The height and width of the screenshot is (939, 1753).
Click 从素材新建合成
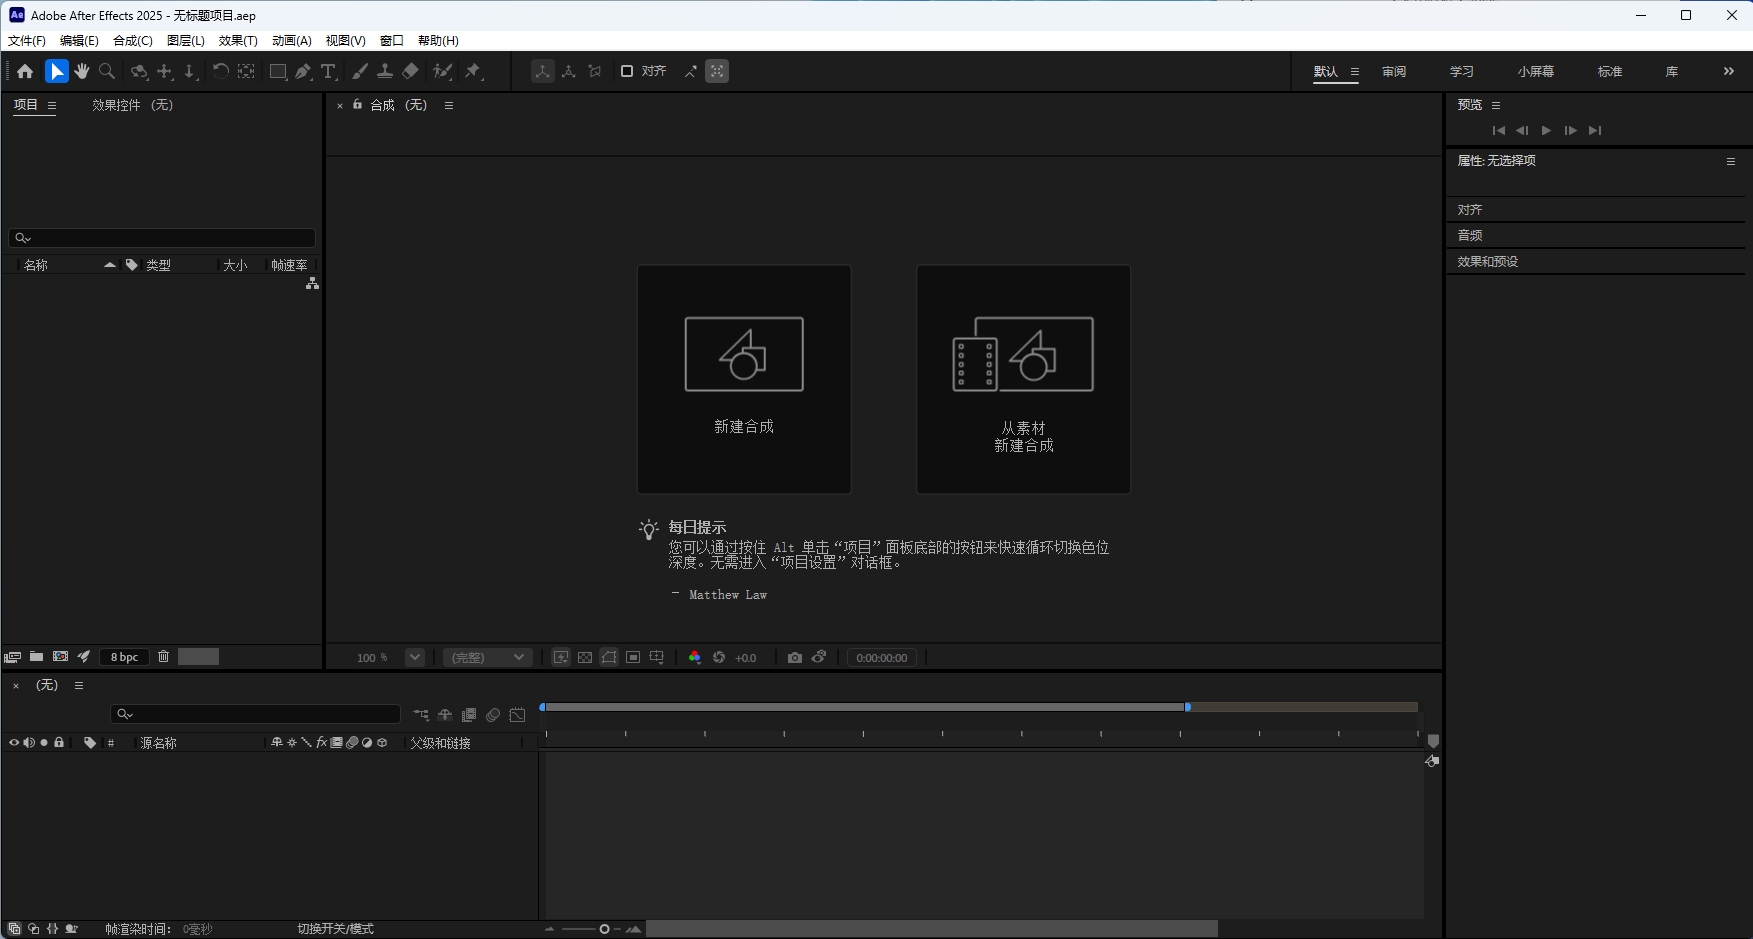pos(1023,380)
